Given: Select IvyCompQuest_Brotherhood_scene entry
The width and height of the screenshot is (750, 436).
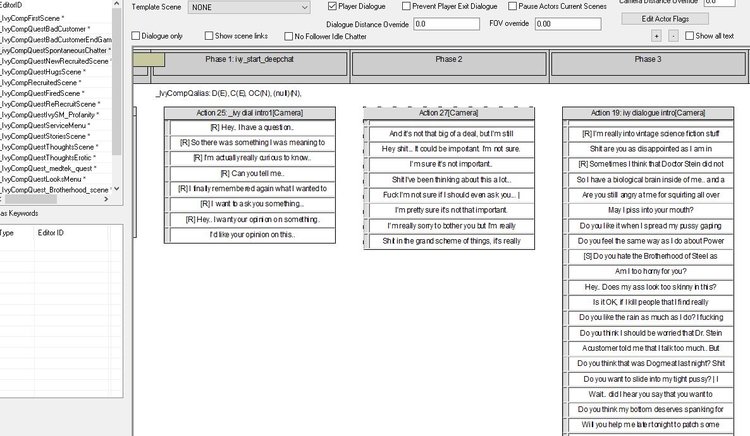Looking at the screenshot, I should [56, 190].
